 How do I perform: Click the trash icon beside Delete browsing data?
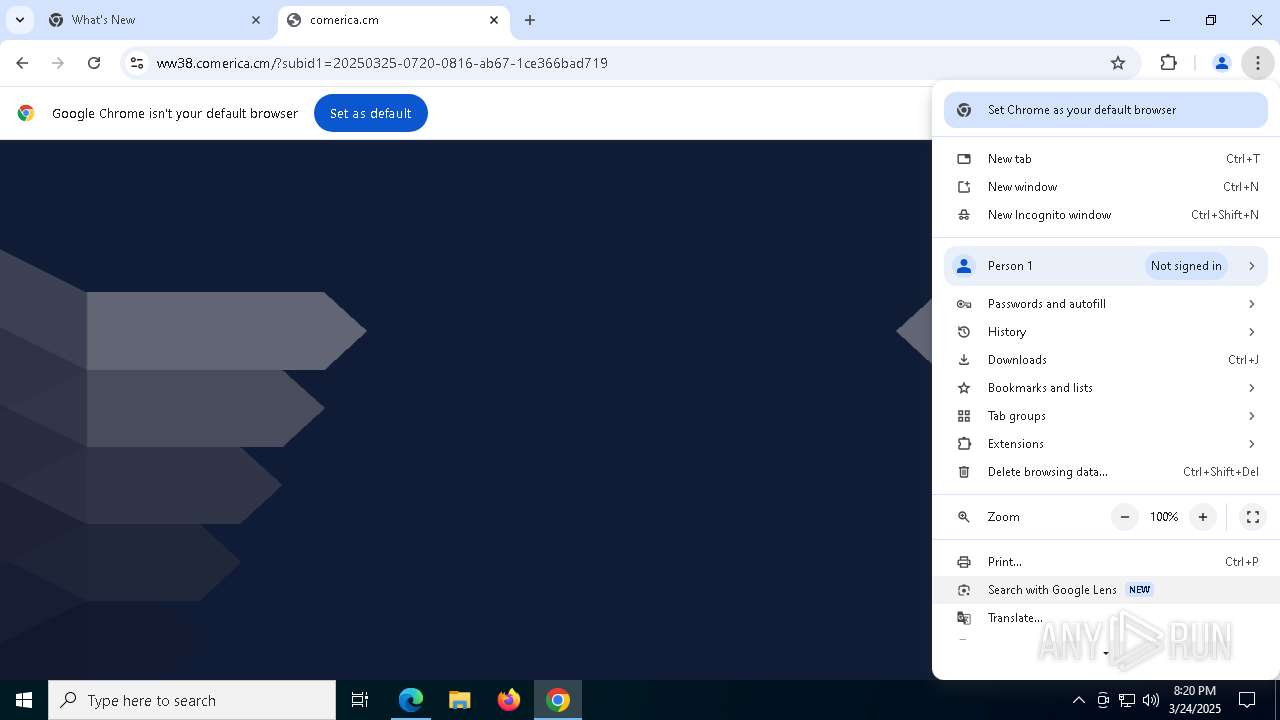(964, 472)
